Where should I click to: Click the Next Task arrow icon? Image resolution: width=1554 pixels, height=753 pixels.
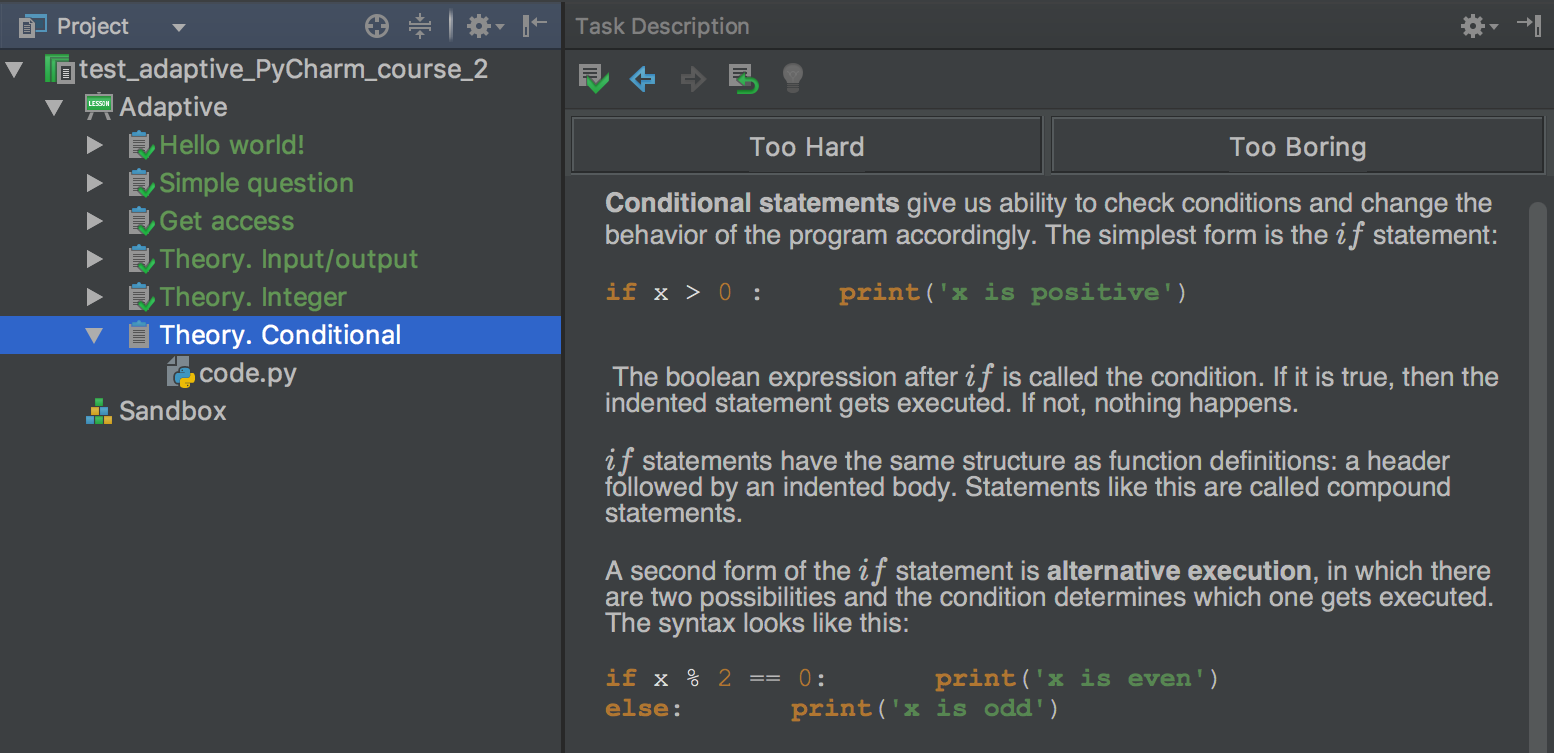[692, 79]
